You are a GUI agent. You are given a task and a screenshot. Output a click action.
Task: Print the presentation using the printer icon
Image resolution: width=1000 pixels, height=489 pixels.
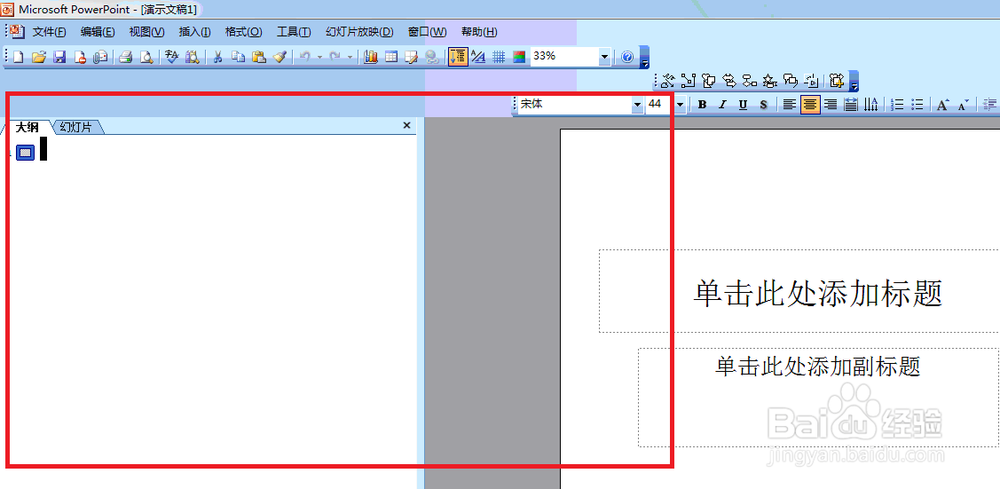126,57
